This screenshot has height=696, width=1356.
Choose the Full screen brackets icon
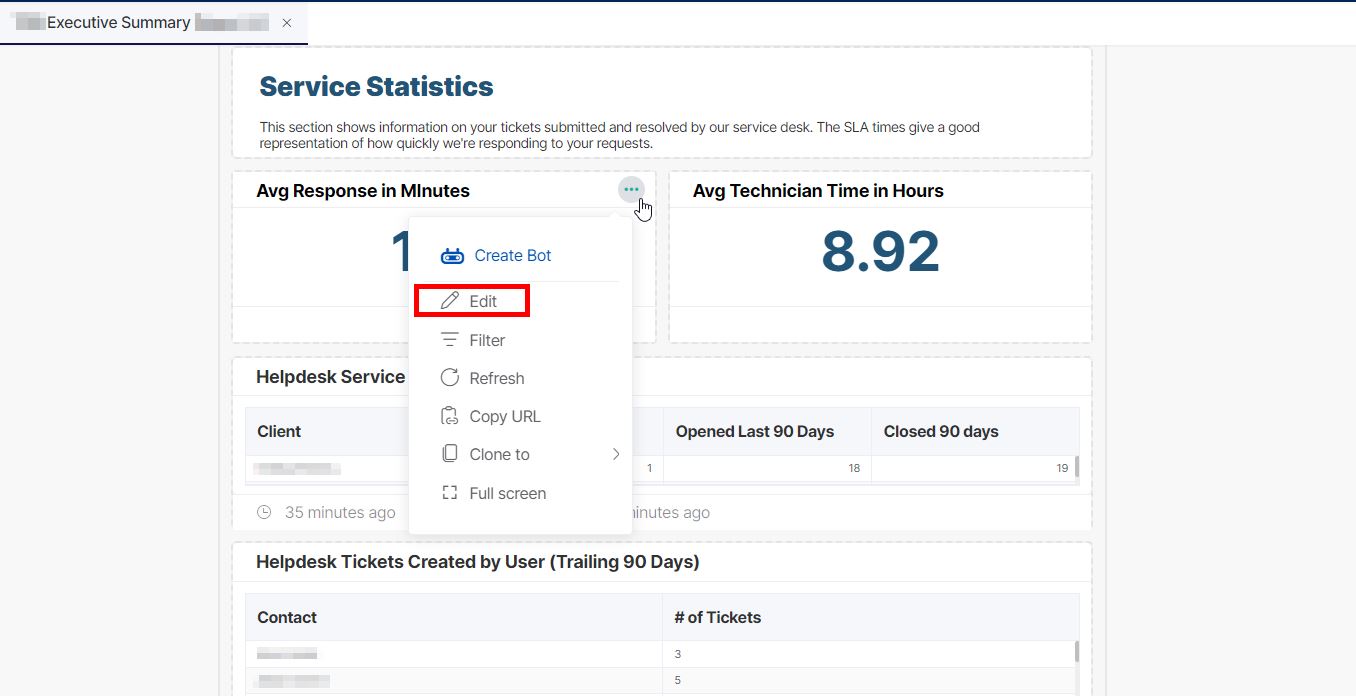pyautogui.click(x=450, y=493)
